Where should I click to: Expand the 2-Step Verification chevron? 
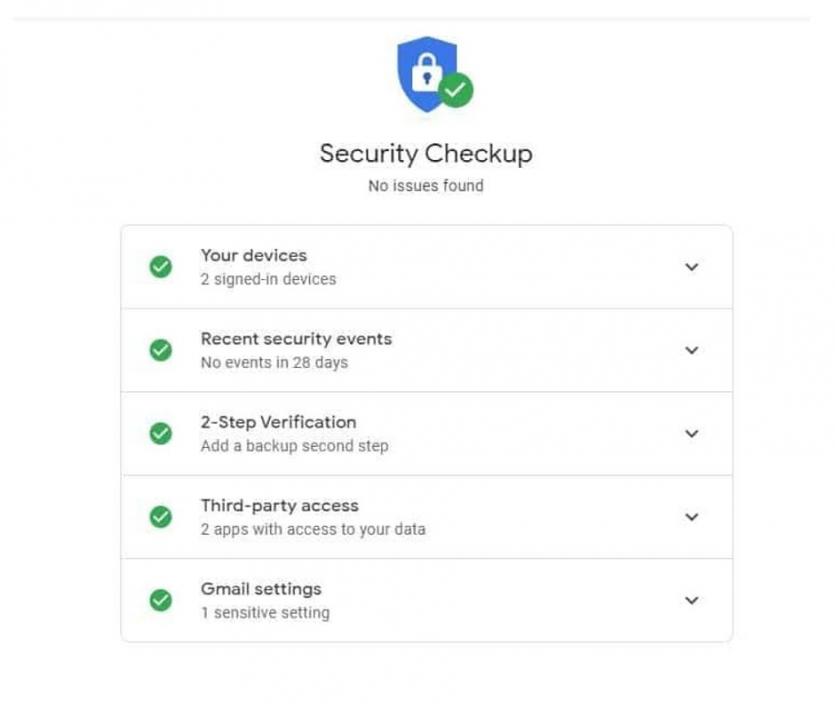pyautogui.click(x=691, y=434)
